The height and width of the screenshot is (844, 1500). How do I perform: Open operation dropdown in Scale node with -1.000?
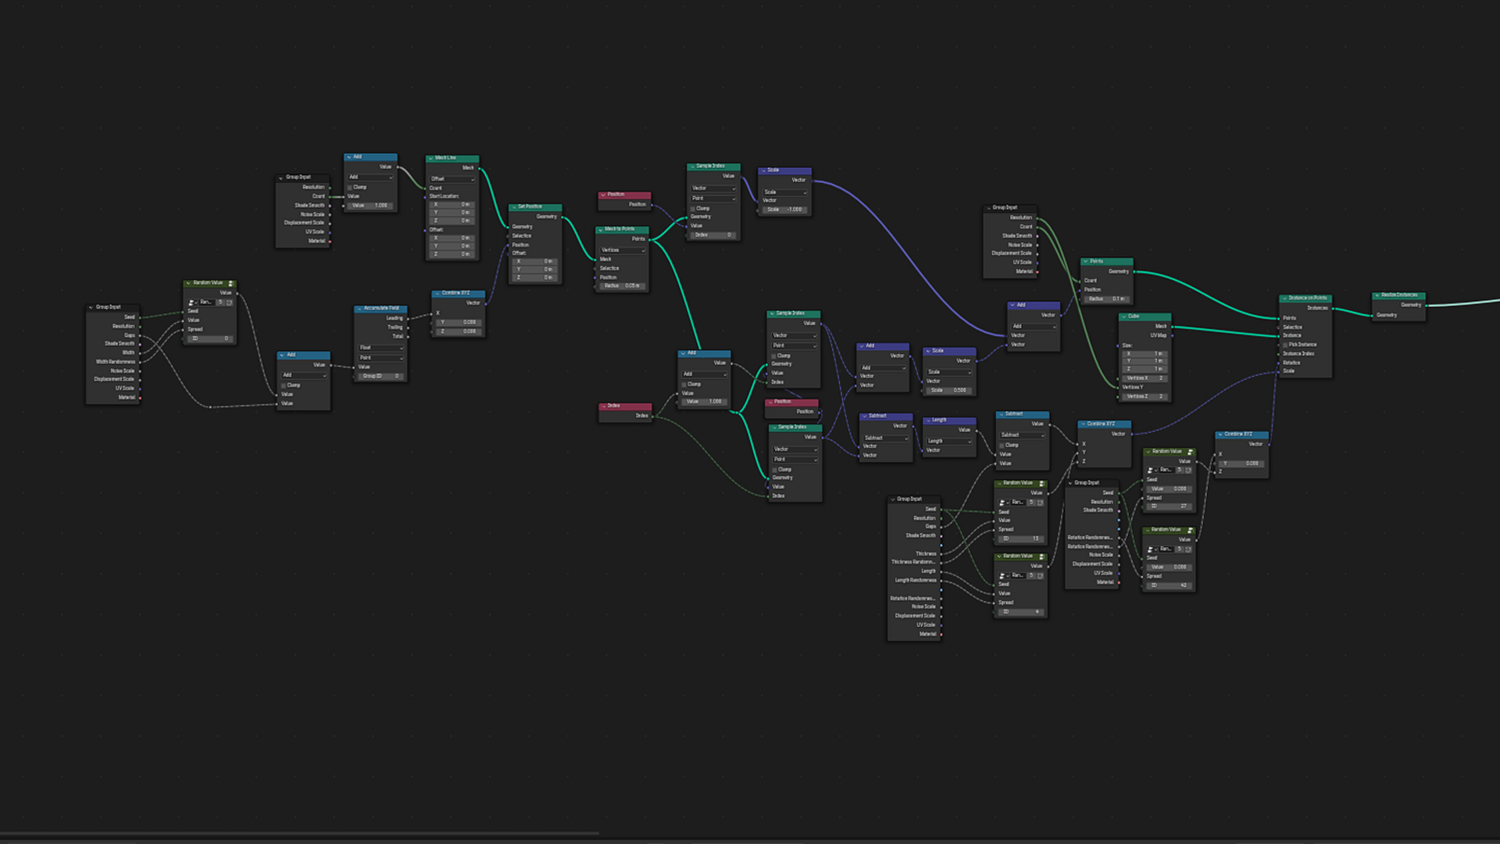(785, 192)
